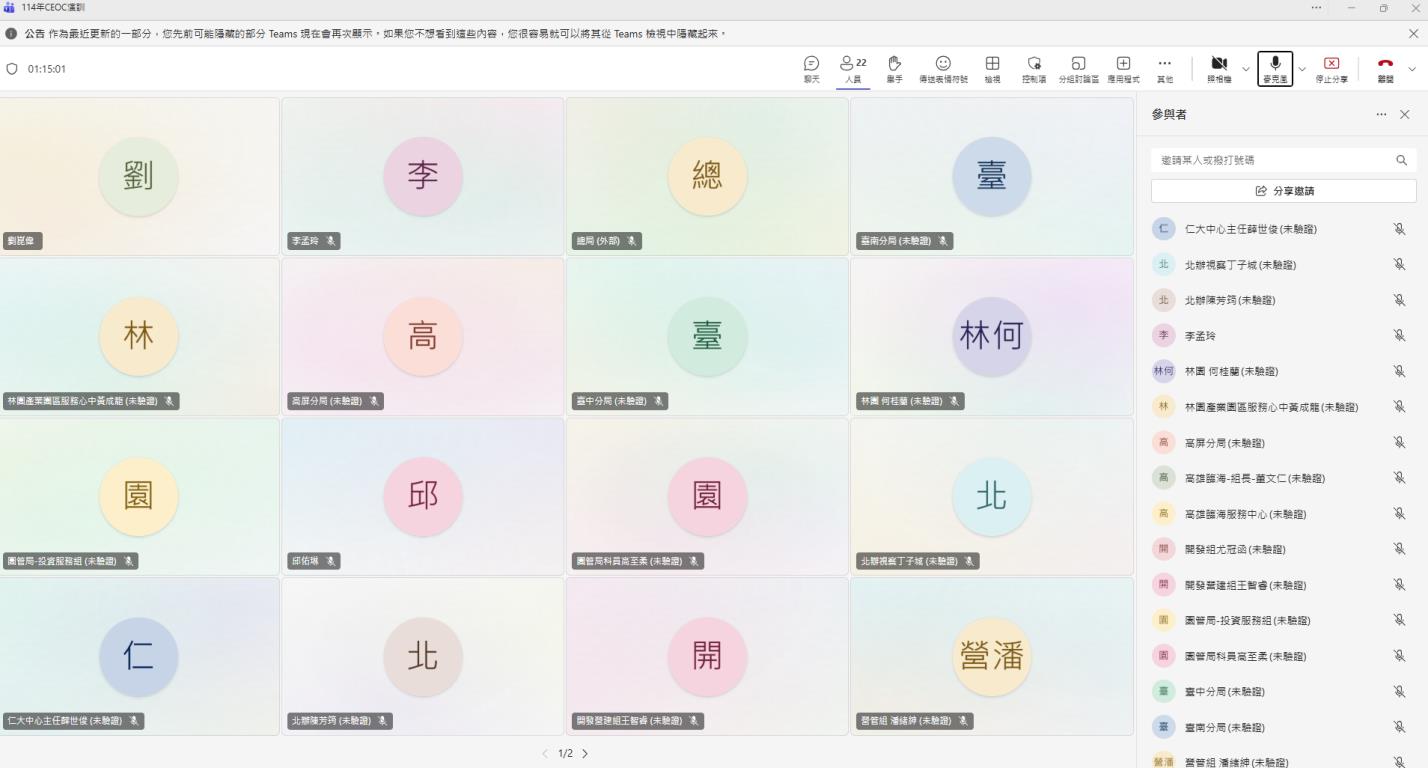Viewport: 1428px width, 768px height.
Task: Hang up with the leave (離開) button
Action: click(1385, 68)
